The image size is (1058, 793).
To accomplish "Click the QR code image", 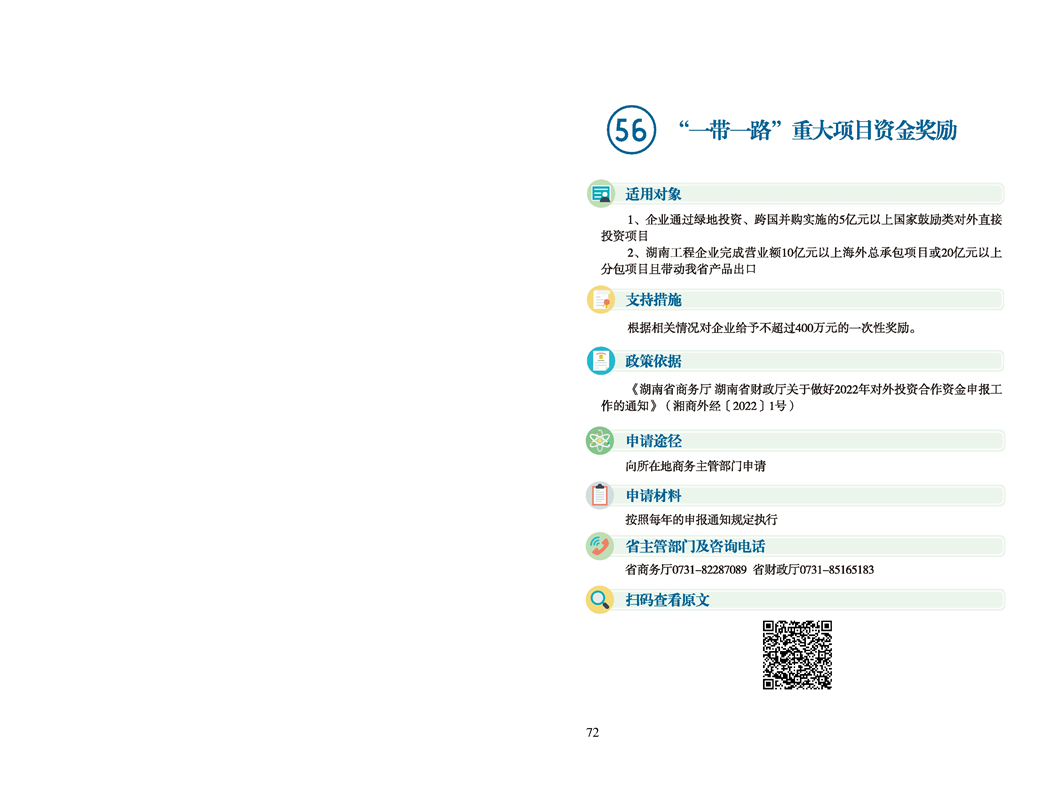I will pyautogui.click(x=797, y=655).
